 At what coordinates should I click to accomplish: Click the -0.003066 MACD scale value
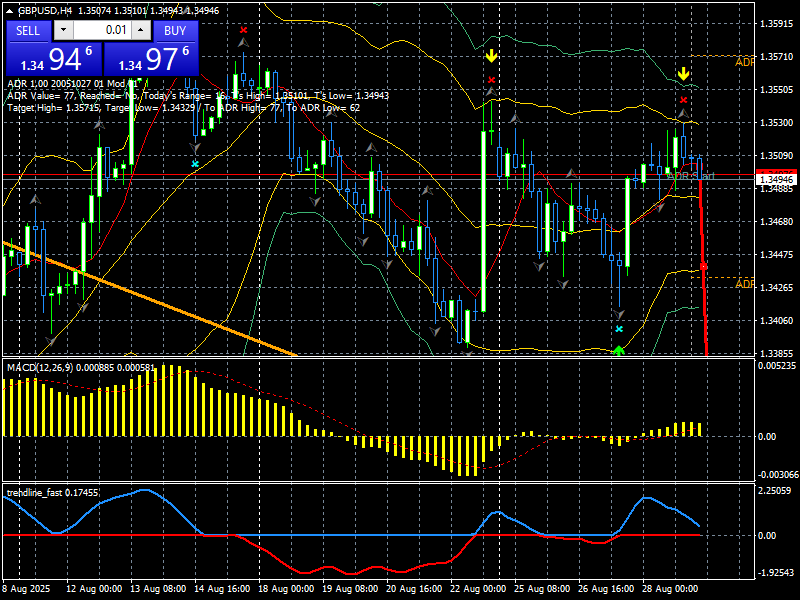click(777, 475)
